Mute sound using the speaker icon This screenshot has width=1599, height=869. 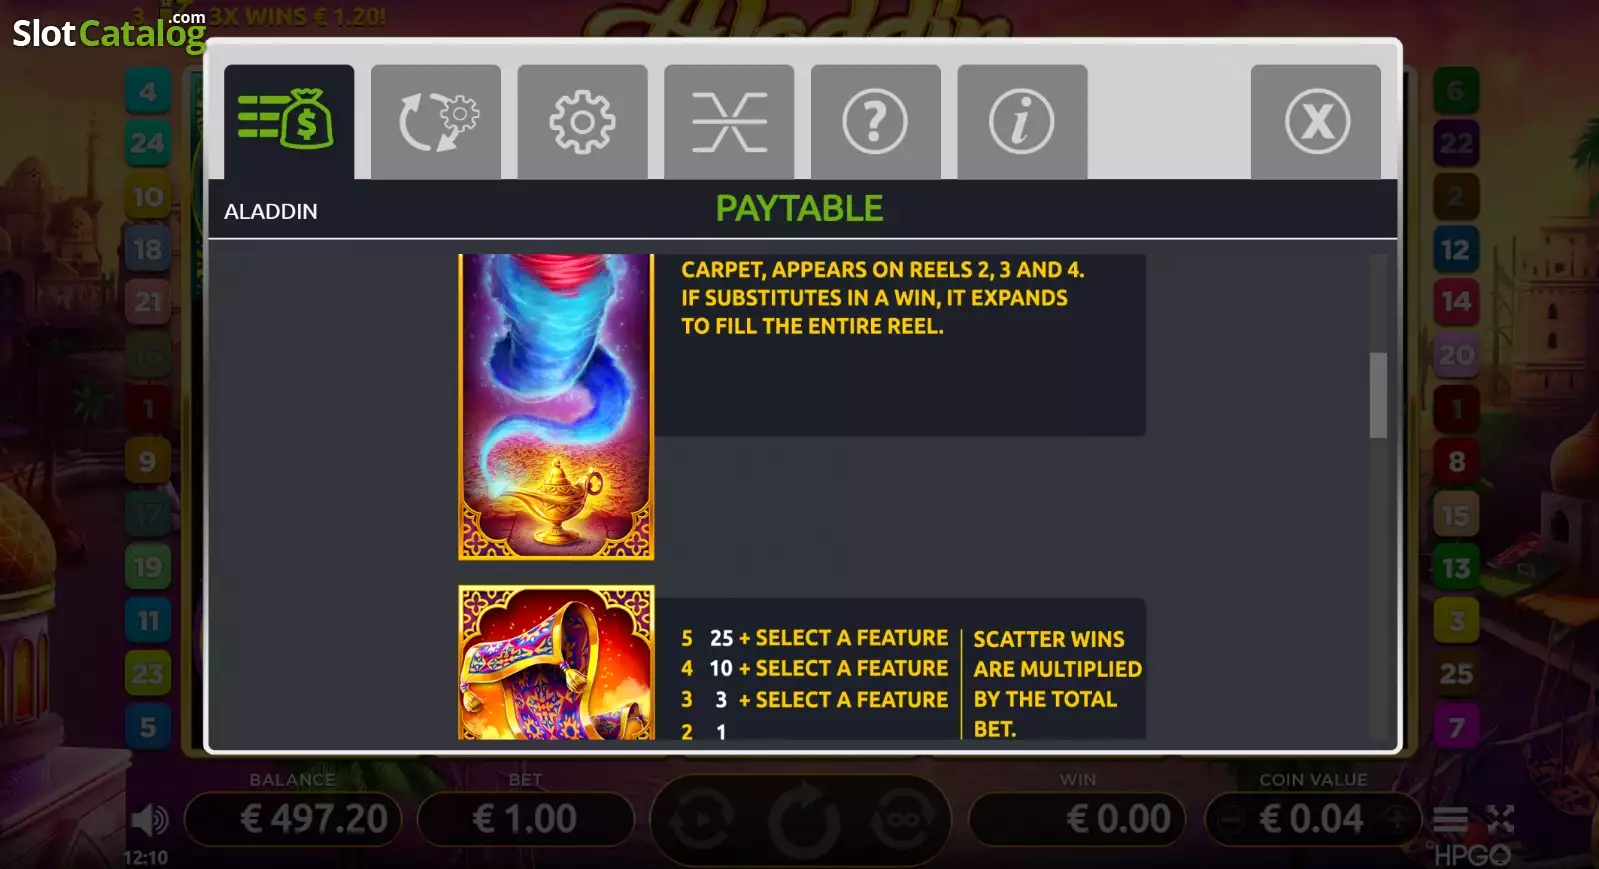[150, 821]
